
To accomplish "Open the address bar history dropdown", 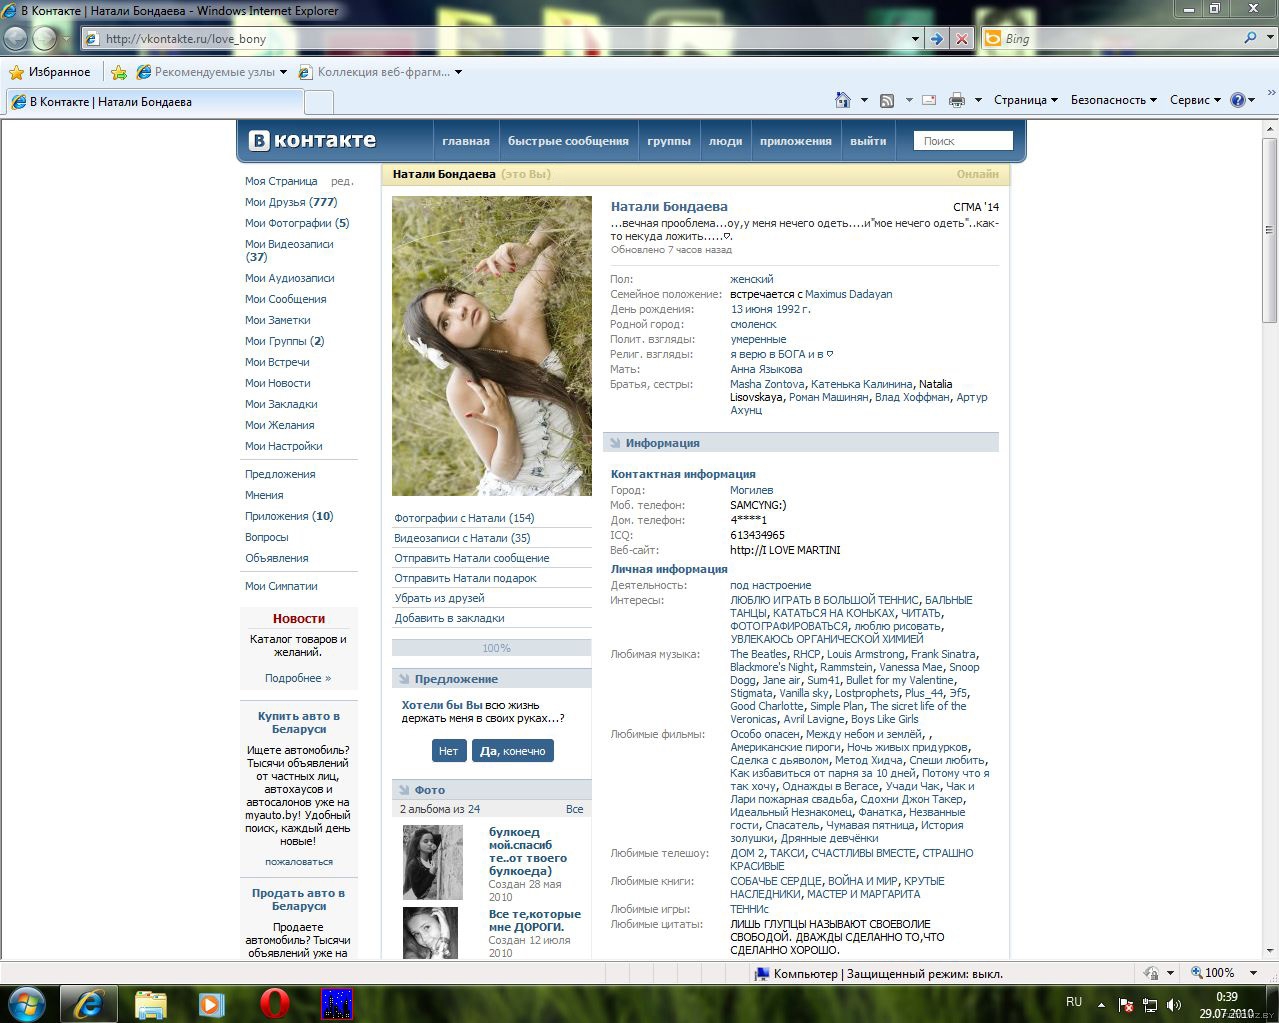I will [915, 39].
